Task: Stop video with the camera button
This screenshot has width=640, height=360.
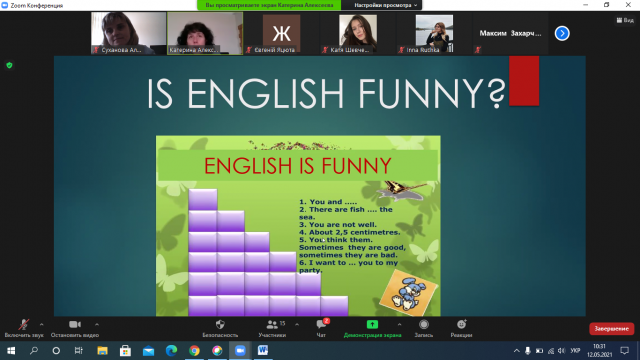Action: 75,328
